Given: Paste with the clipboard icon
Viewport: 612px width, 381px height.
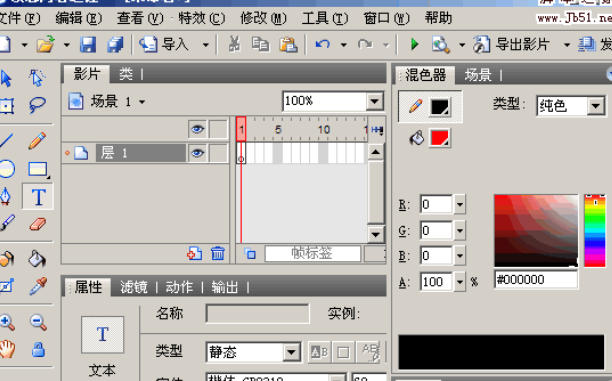Looking at the screenshot, I should click(288, 45).
